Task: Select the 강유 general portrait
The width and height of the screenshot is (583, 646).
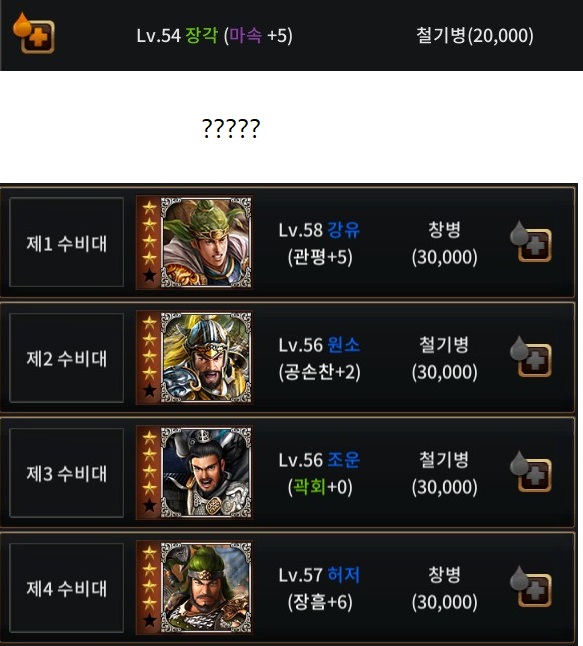Action: tap(206, 242)
